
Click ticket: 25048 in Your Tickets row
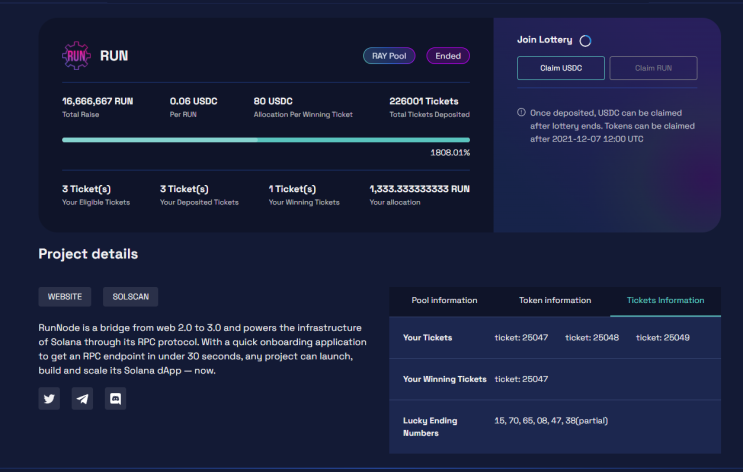point(592,338)
